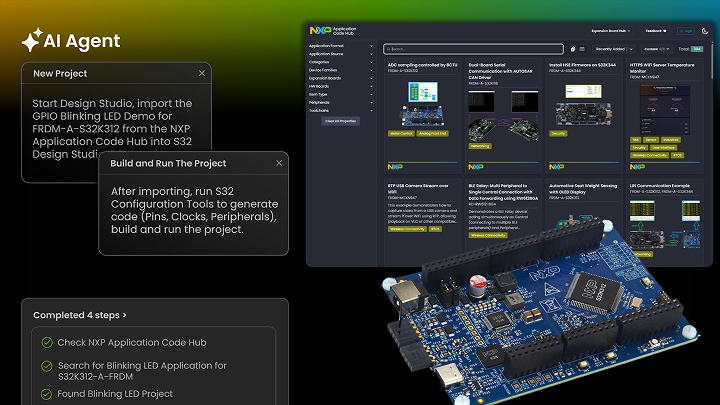Expand the Completed 4 steps section
This screenshot has width=720, height=405.
pos(80,315)
